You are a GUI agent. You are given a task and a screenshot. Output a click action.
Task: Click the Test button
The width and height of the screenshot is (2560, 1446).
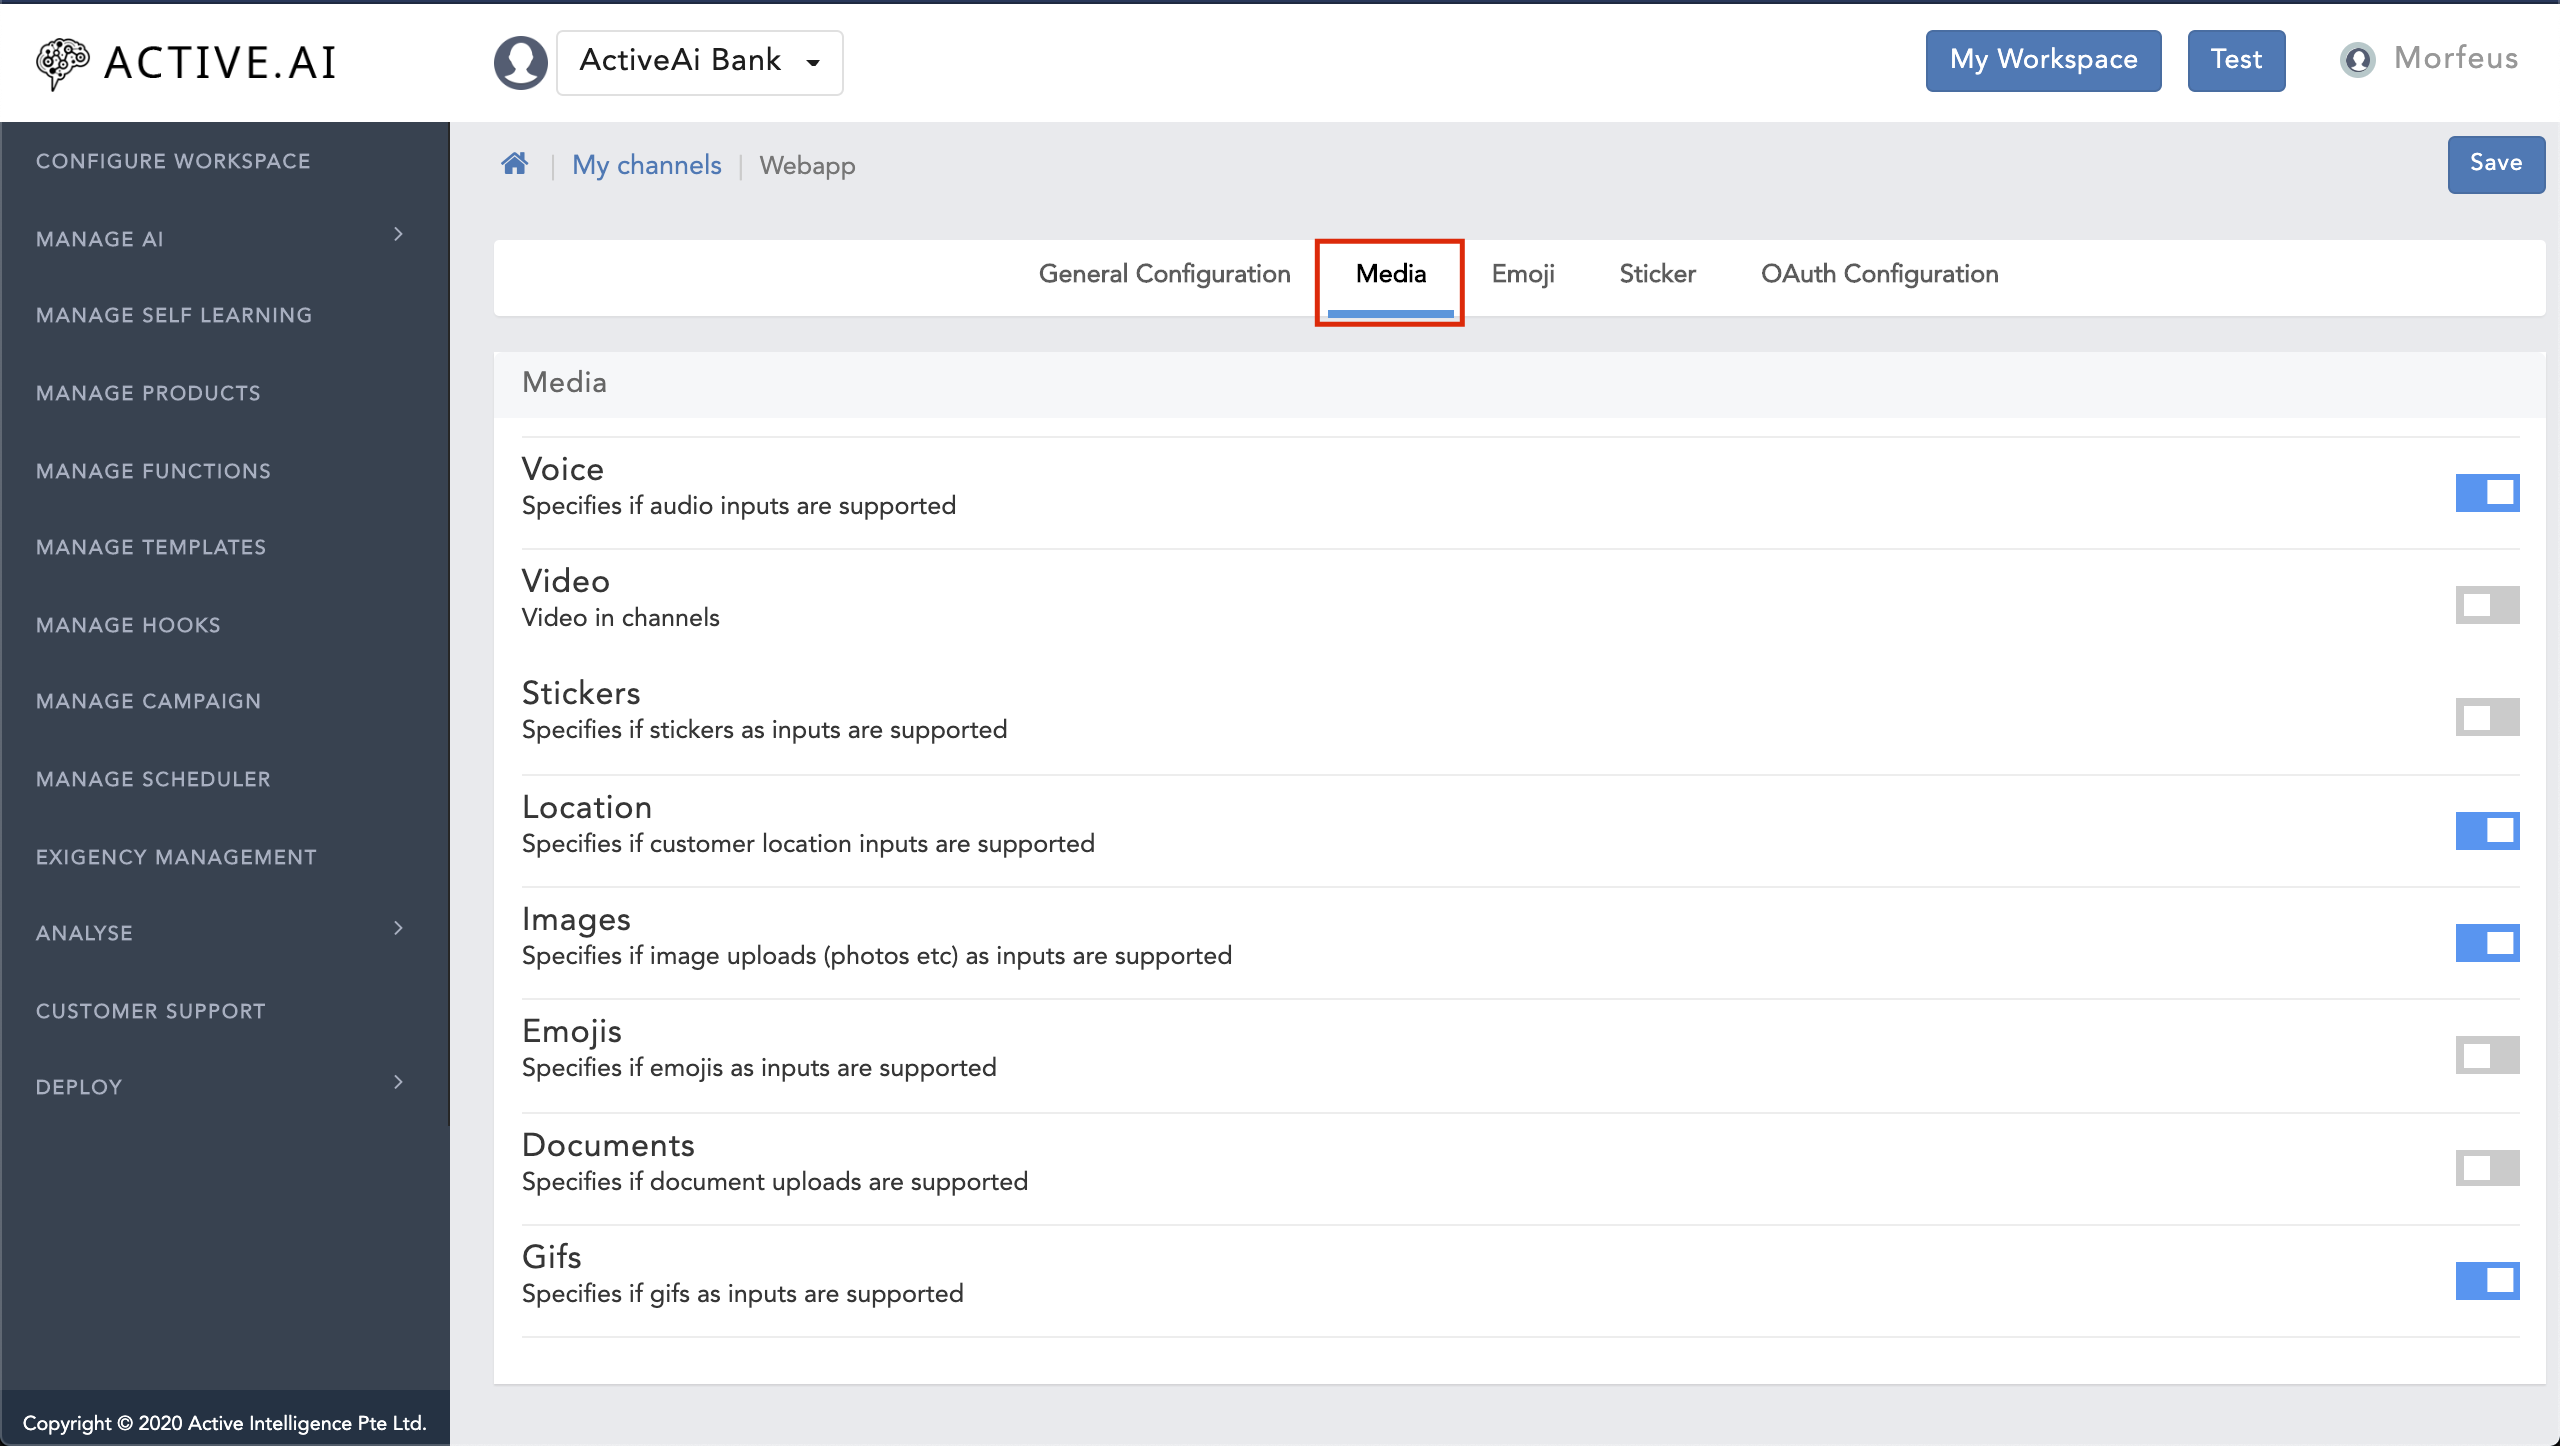(x=2235, y=60)
